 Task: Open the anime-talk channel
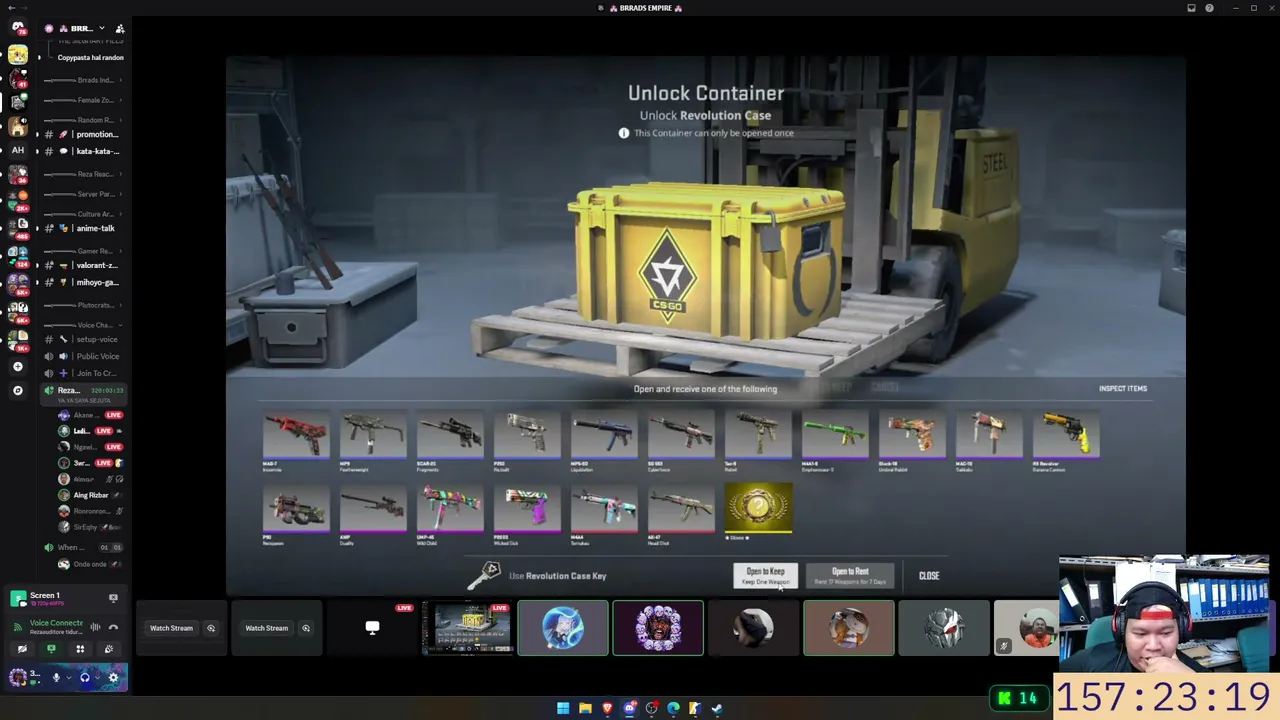(x=85, y=228)
